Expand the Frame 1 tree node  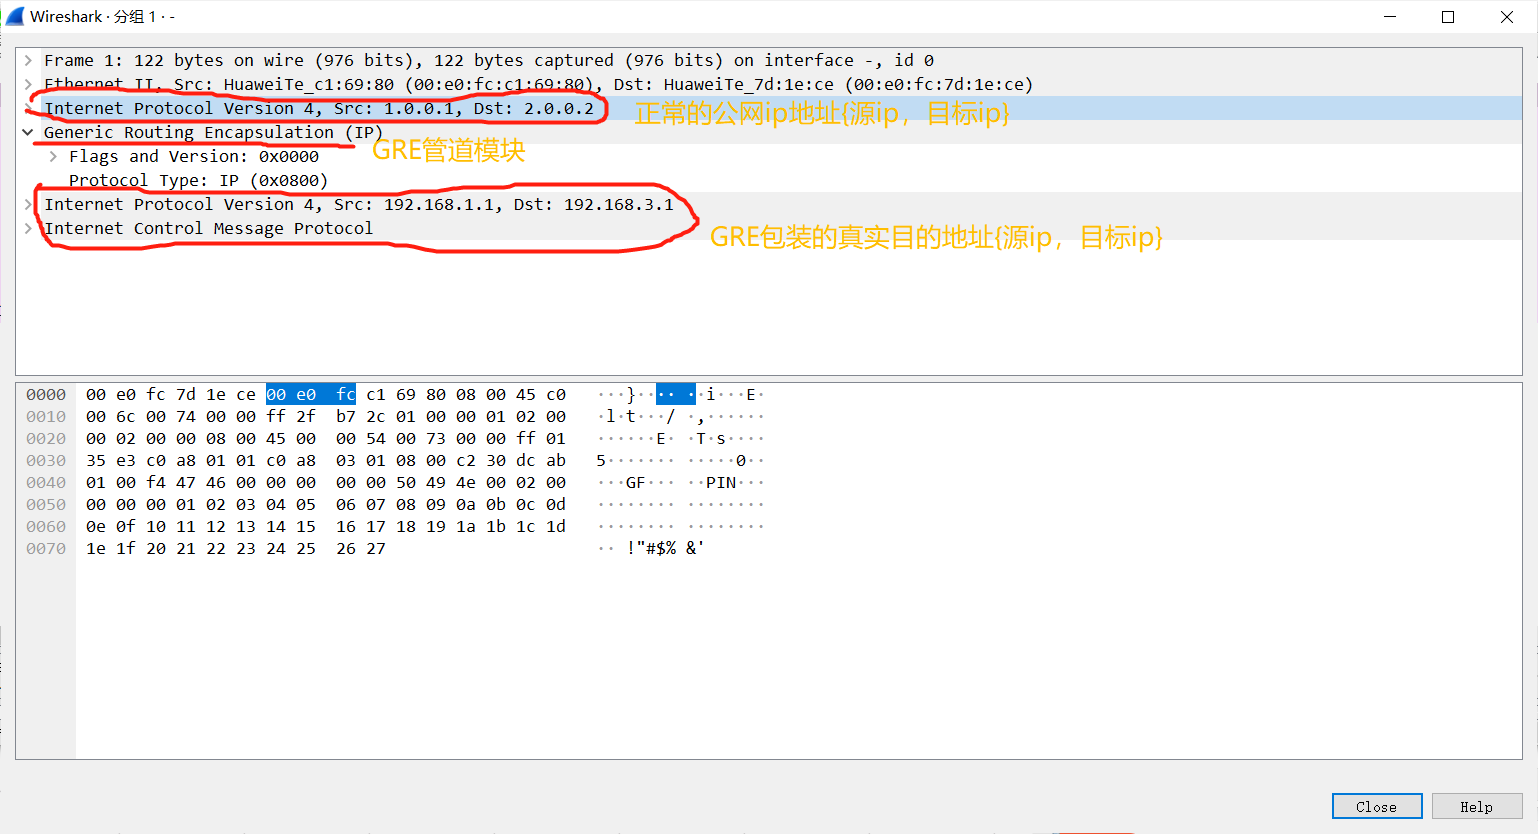29,60
